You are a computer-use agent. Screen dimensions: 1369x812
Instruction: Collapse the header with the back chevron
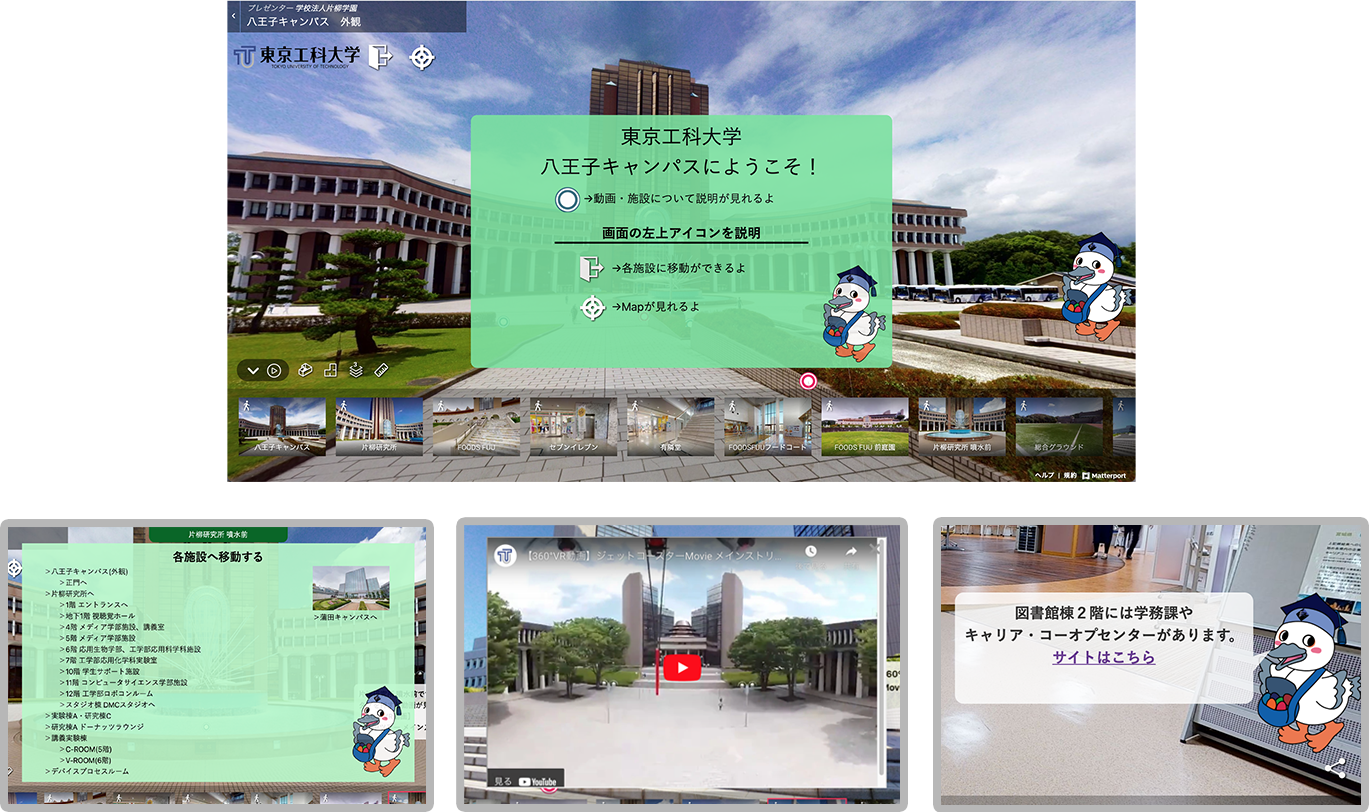pos(234,16)
